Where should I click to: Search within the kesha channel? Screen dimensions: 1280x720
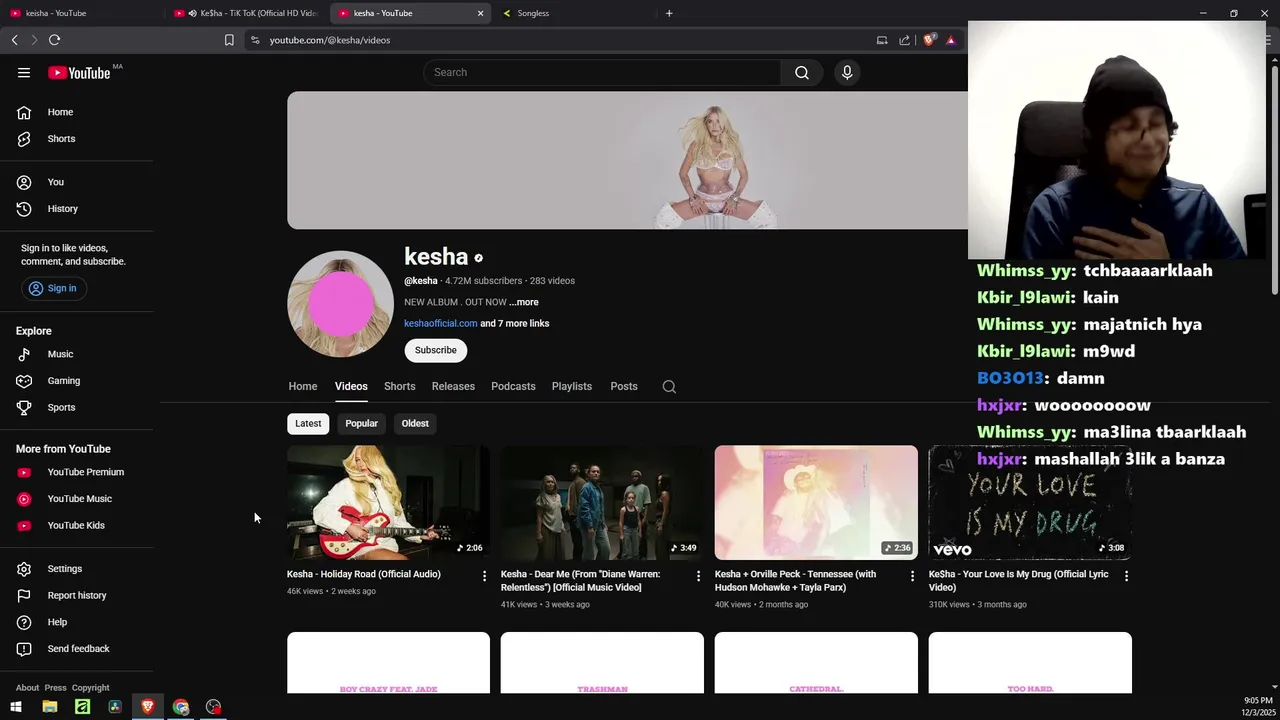click(669, 387)
